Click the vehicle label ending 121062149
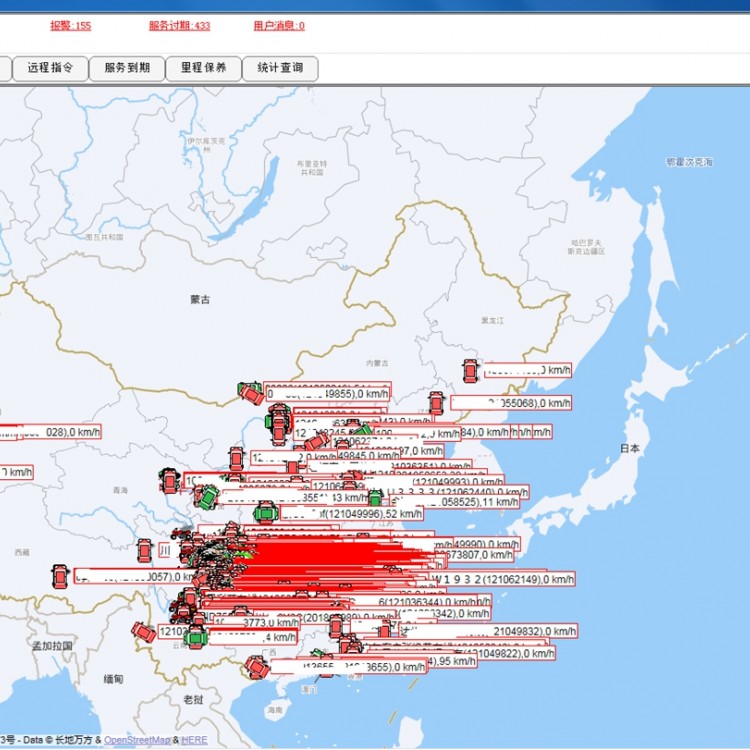Screen dimensions: 750x750 click(x=500, y=579)
